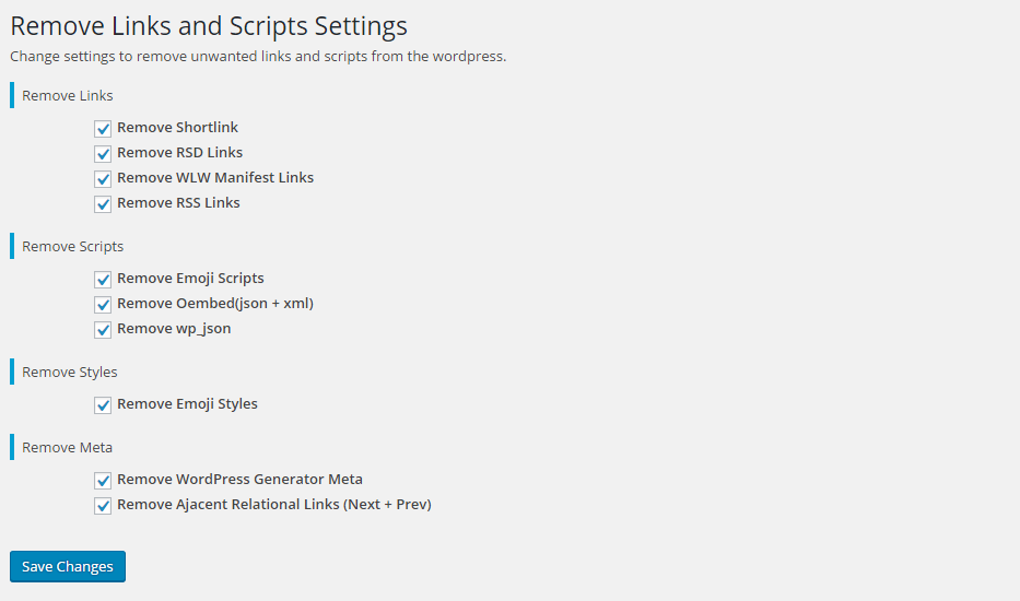Toggle the Remove WLW Manifest Links checkbox
Viewport: 1020px width, 601px height.
(x=102, y=178)
